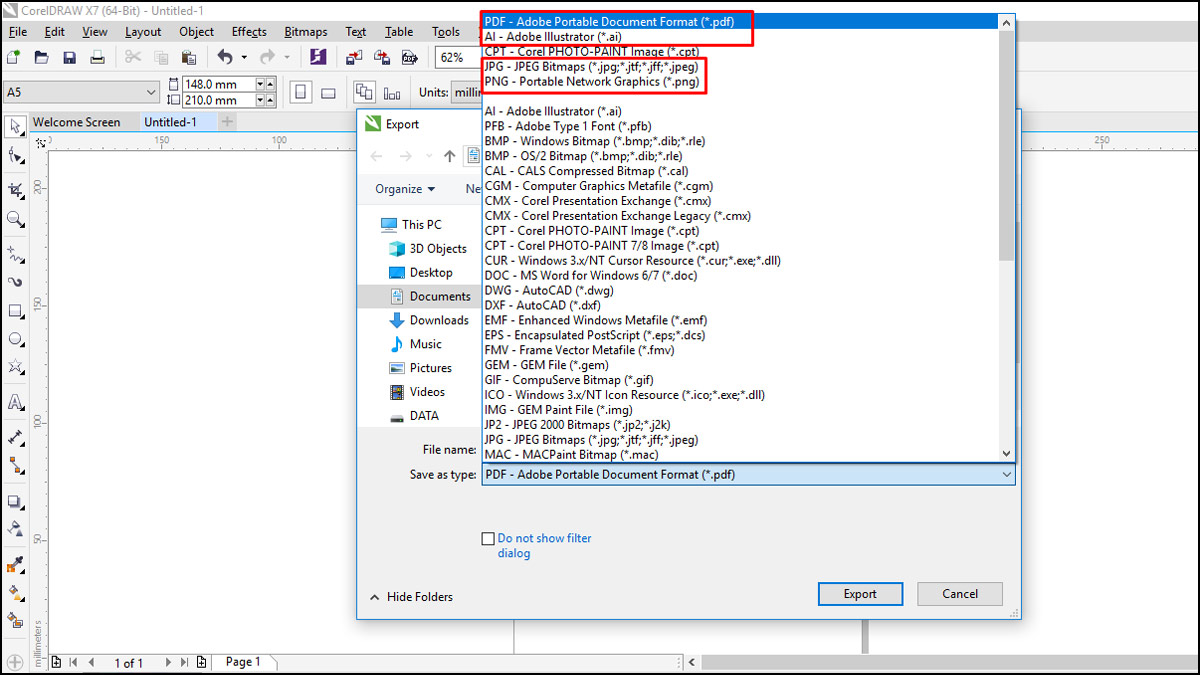Select the Rectangle tool
The height and width of the screenshot is (675, 1200).
tap(15, 311)
